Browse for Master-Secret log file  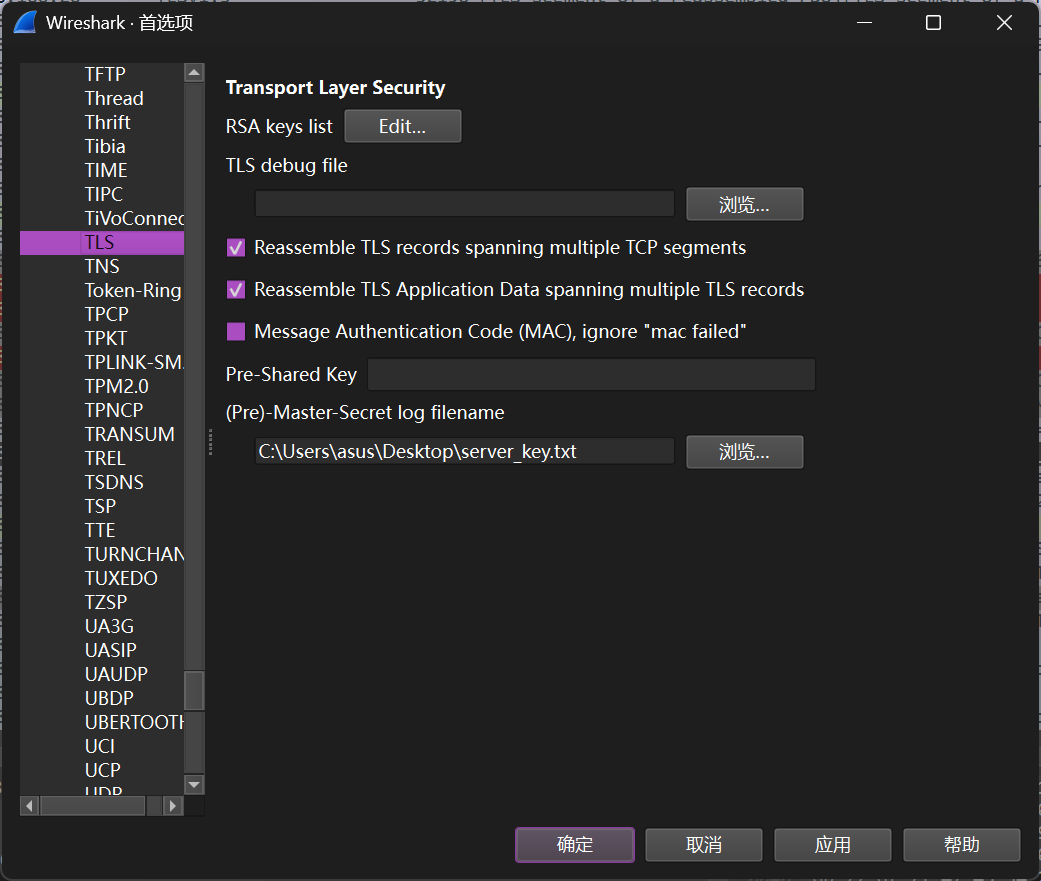point(744,452)
